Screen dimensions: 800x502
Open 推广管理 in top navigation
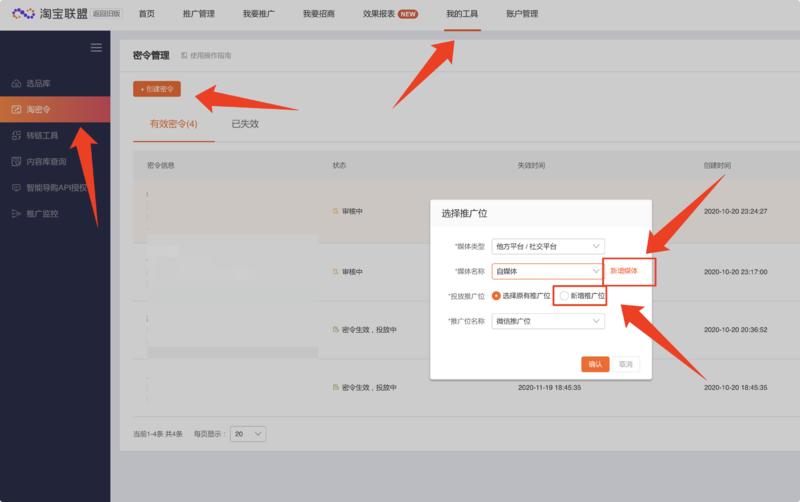click(x=199, y=14)
